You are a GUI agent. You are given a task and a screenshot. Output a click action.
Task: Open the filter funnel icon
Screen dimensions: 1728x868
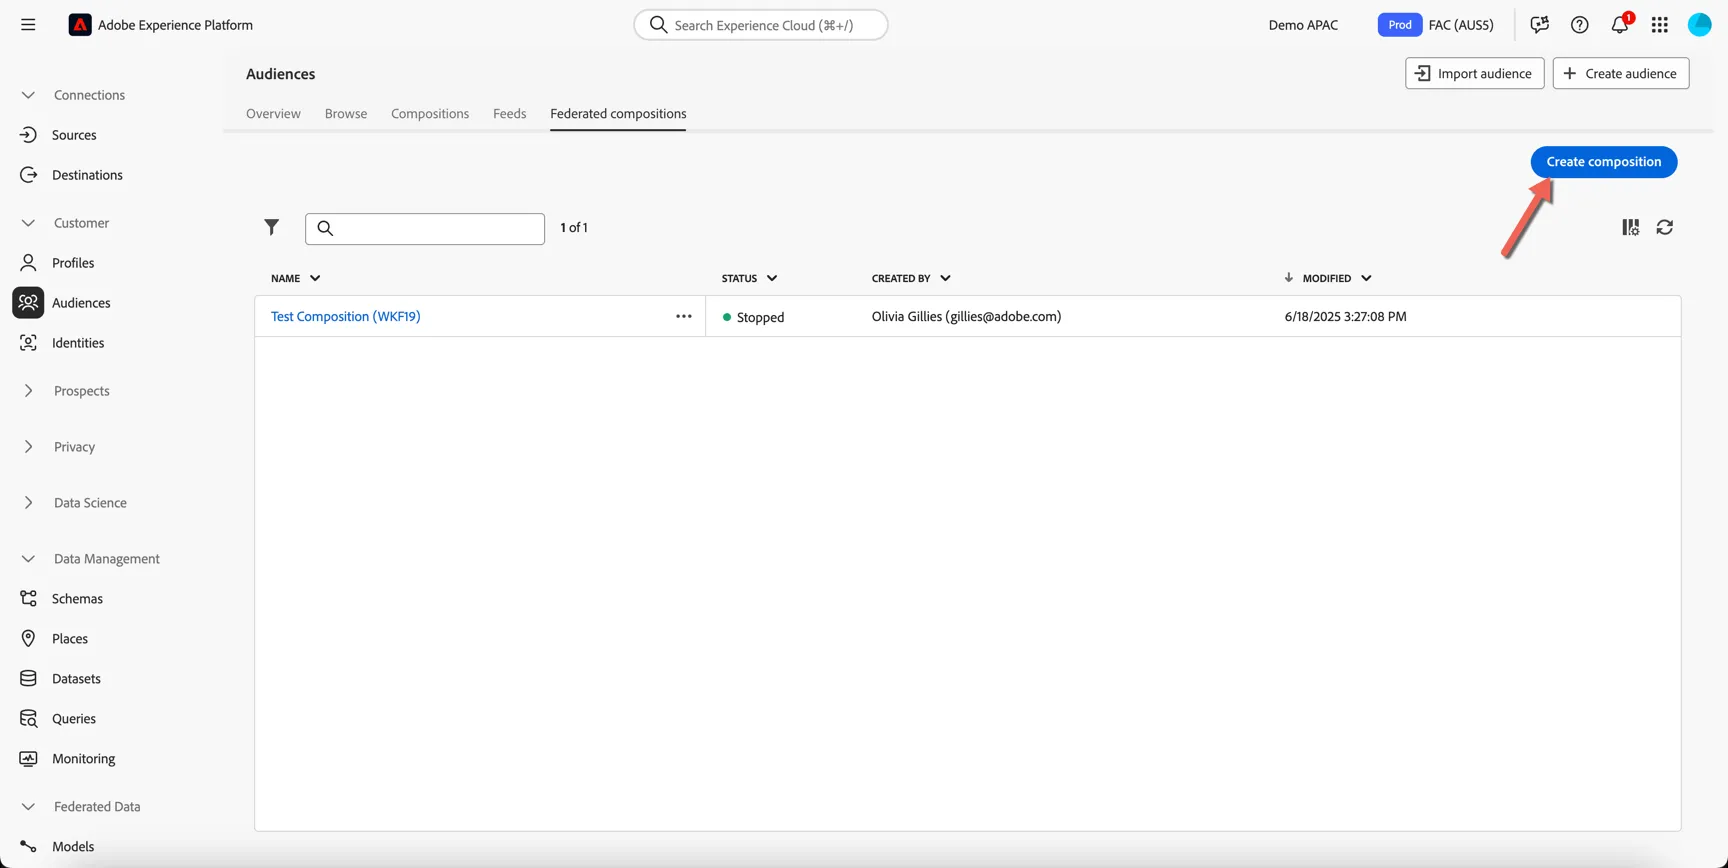coord(272,228)
